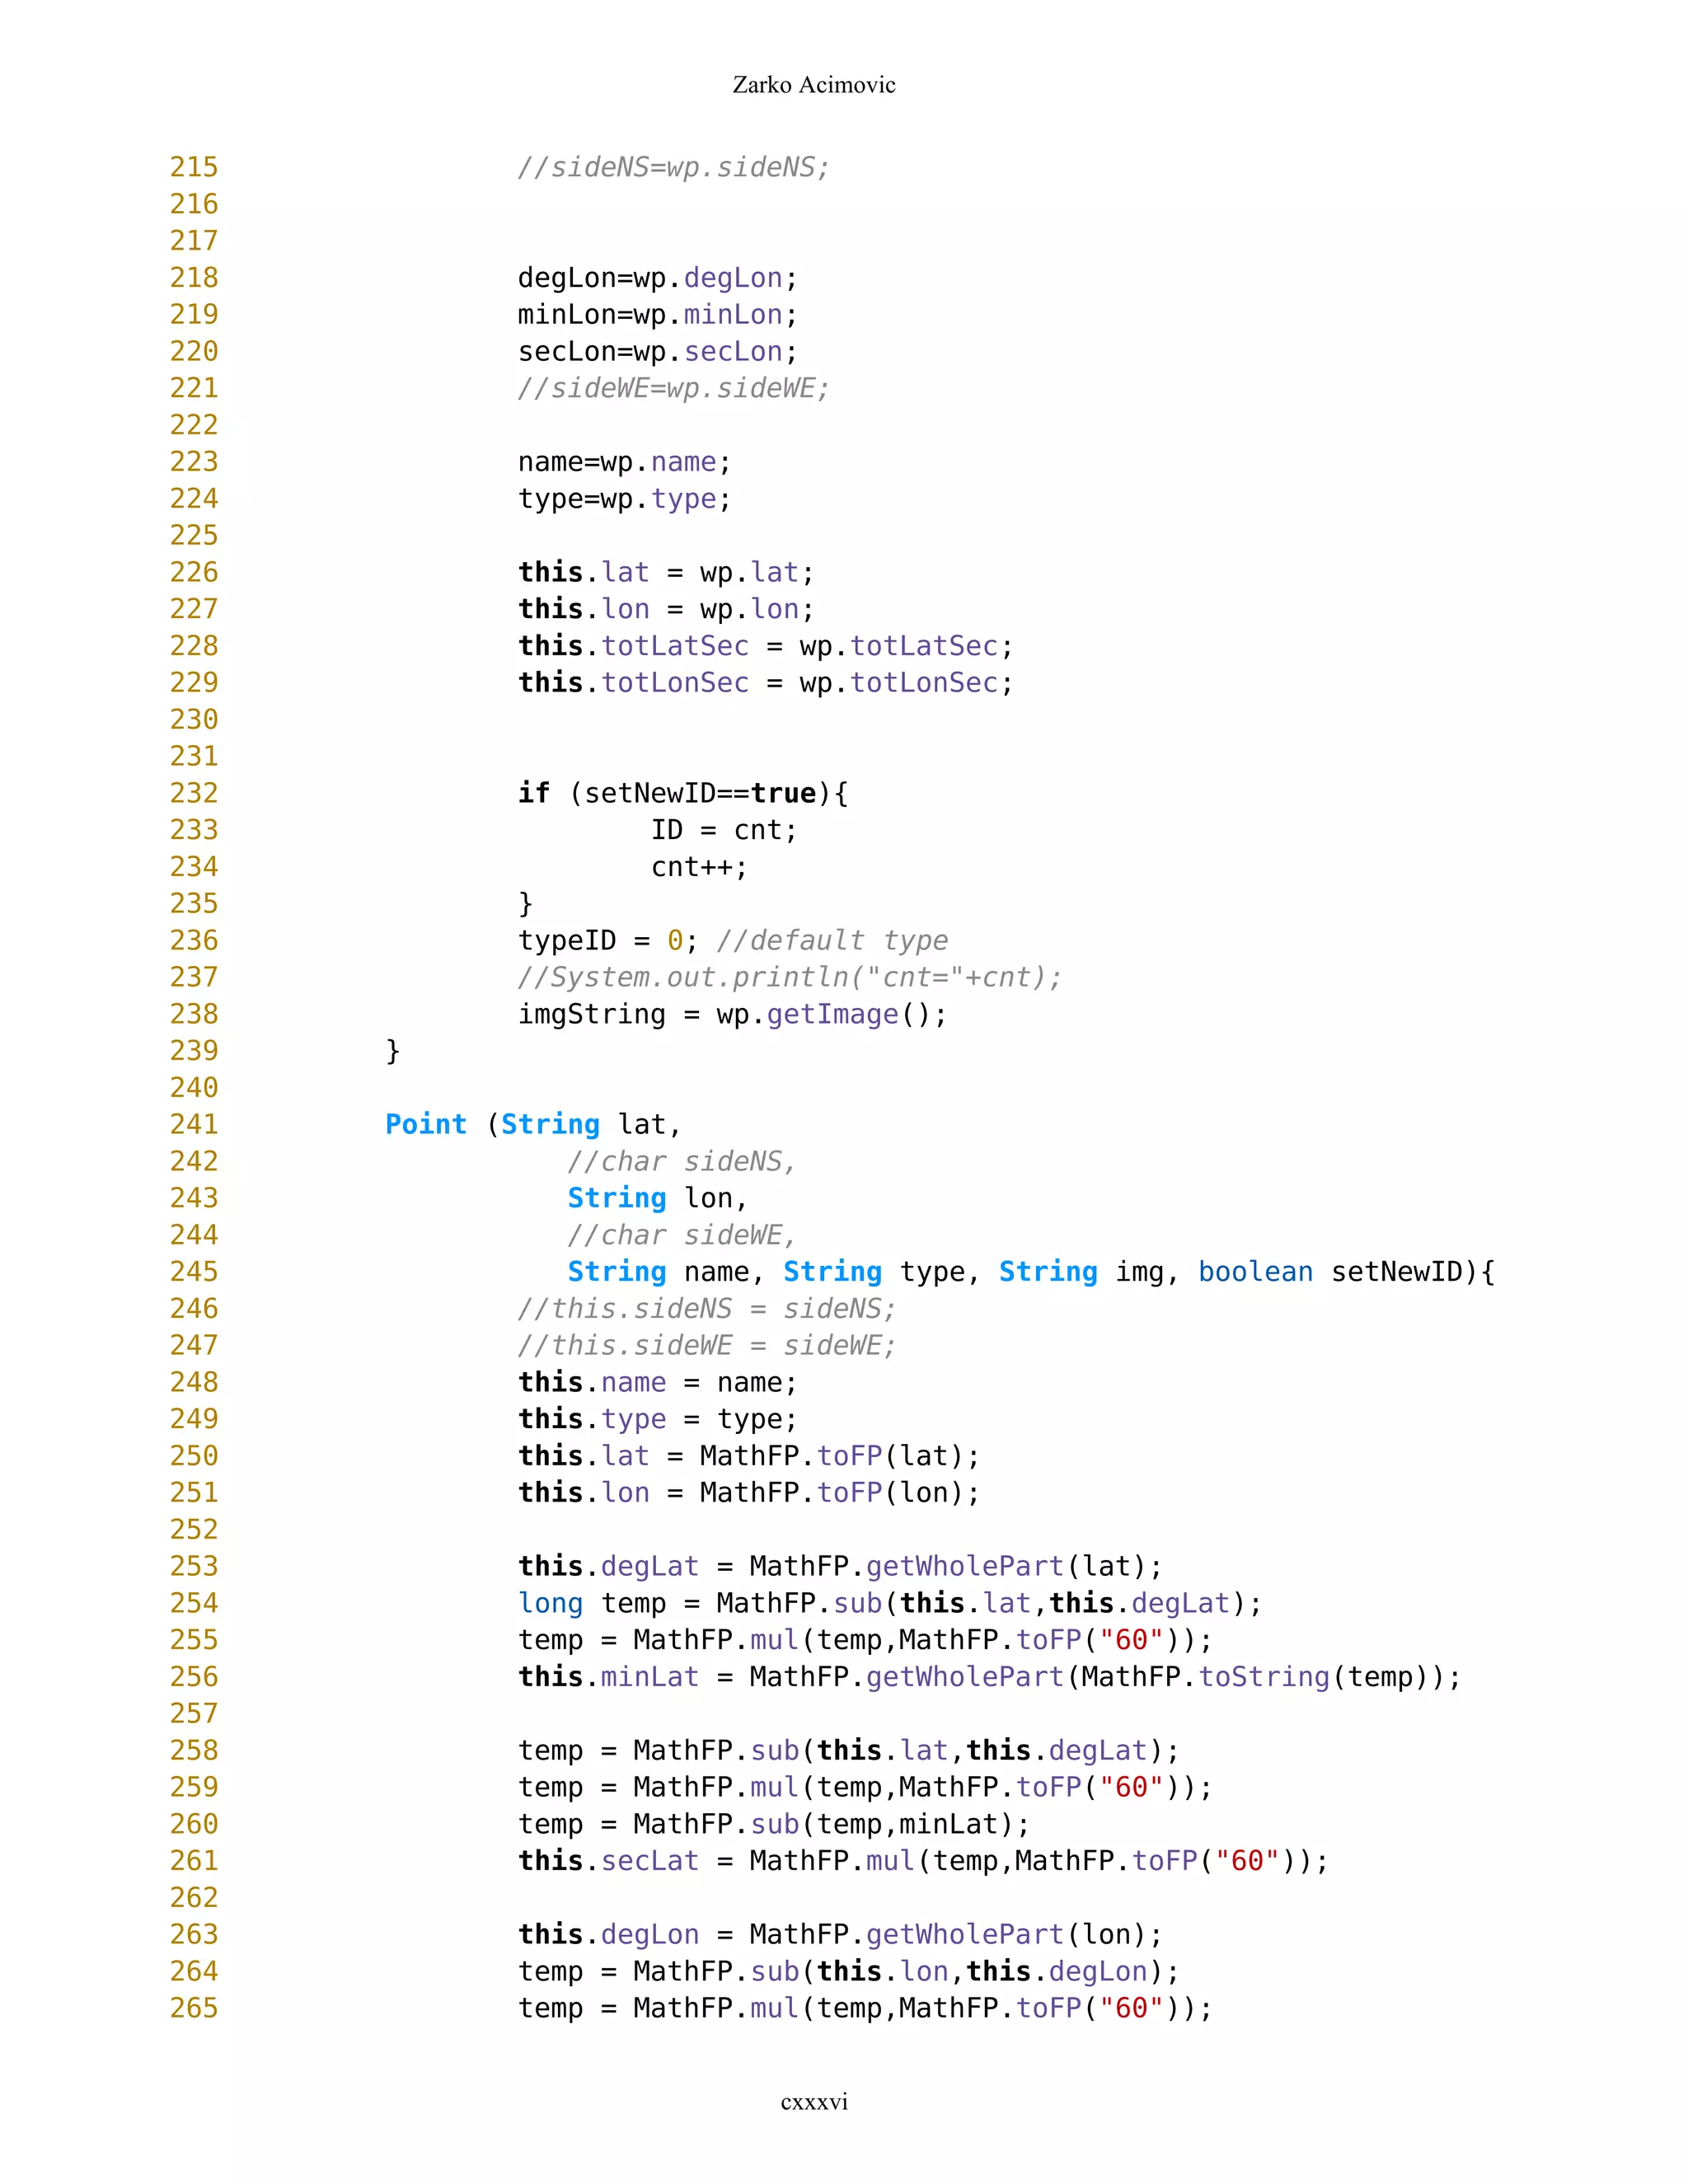The image size is (1688, 2184).
Task: Click line number 215
Action: coord(194,167)
